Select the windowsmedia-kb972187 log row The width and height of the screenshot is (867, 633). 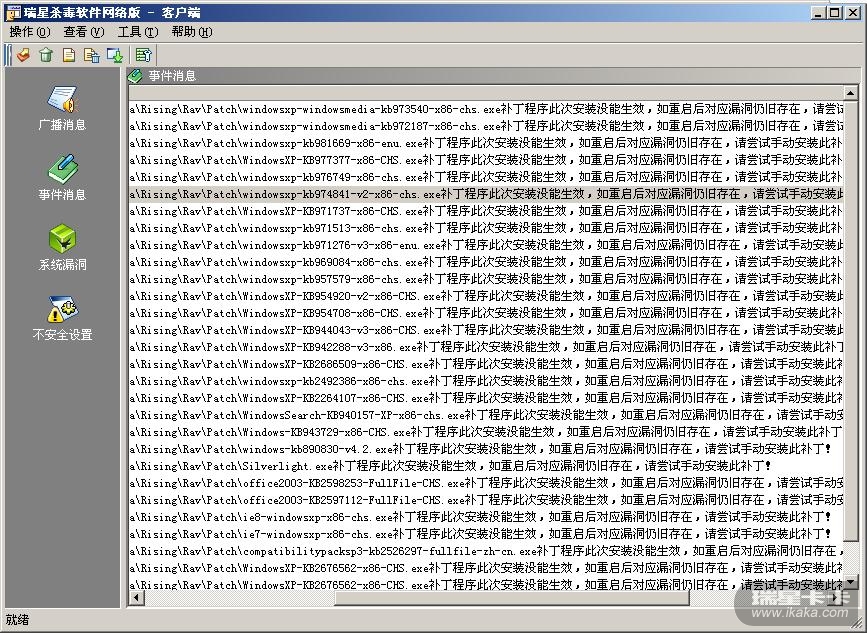(x=486, y=126)
